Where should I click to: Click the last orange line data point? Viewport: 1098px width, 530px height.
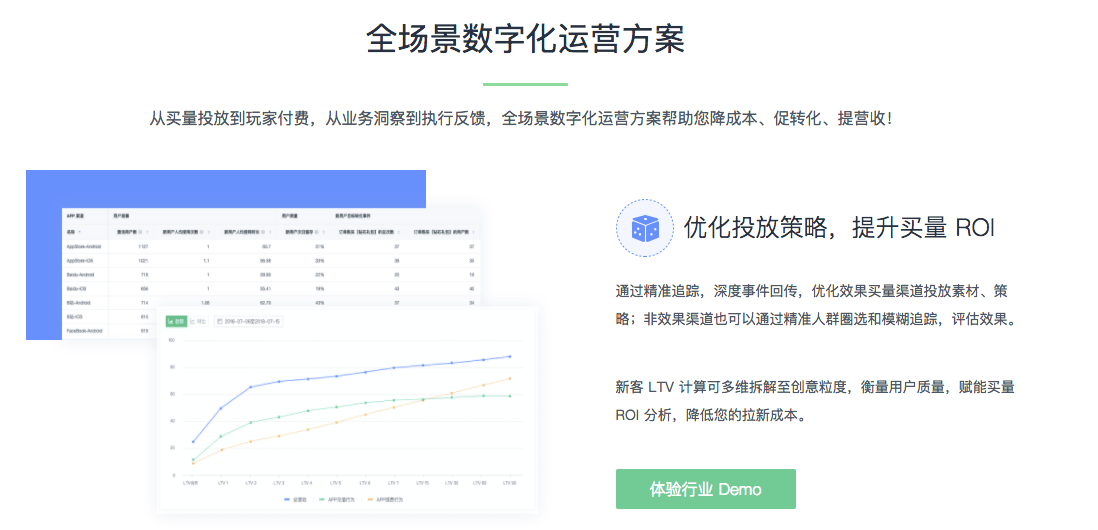tap(509, 379)
